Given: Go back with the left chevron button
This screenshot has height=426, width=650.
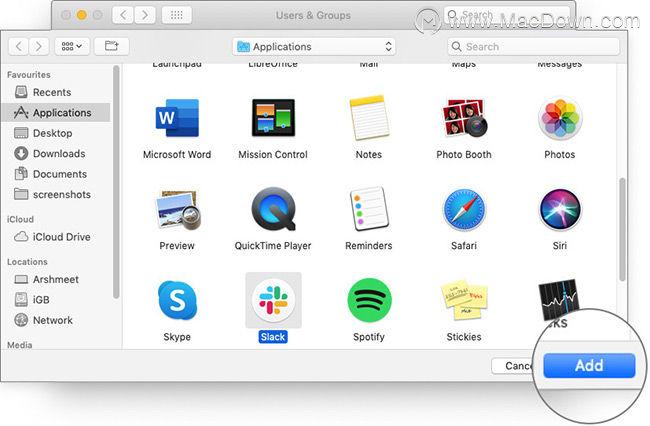Looking at the screenshot, I should point(19,46).
